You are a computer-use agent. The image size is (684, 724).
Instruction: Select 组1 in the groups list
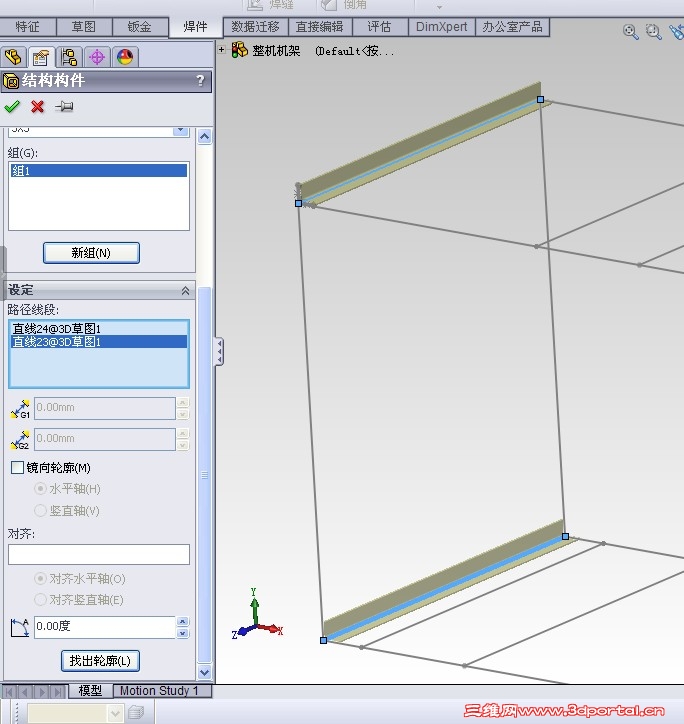(99, 171)
